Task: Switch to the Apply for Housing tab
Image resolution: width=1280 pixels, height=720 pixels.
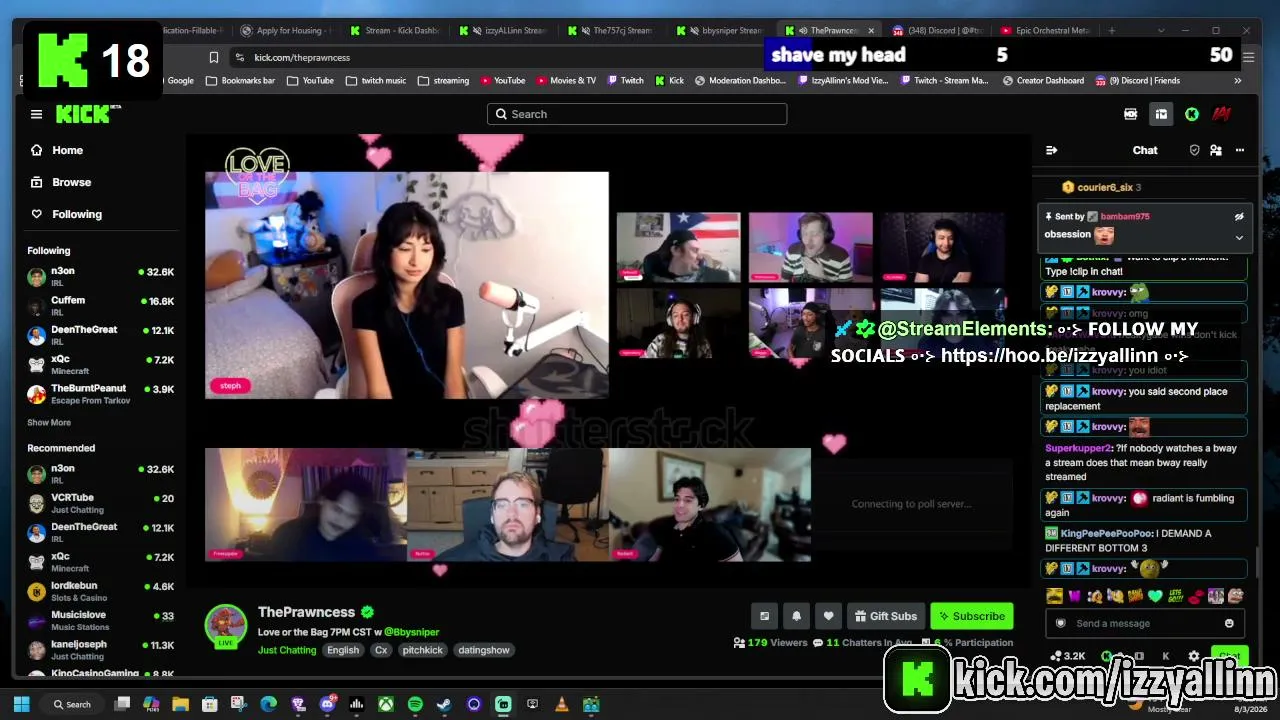Action: (286, 30)
